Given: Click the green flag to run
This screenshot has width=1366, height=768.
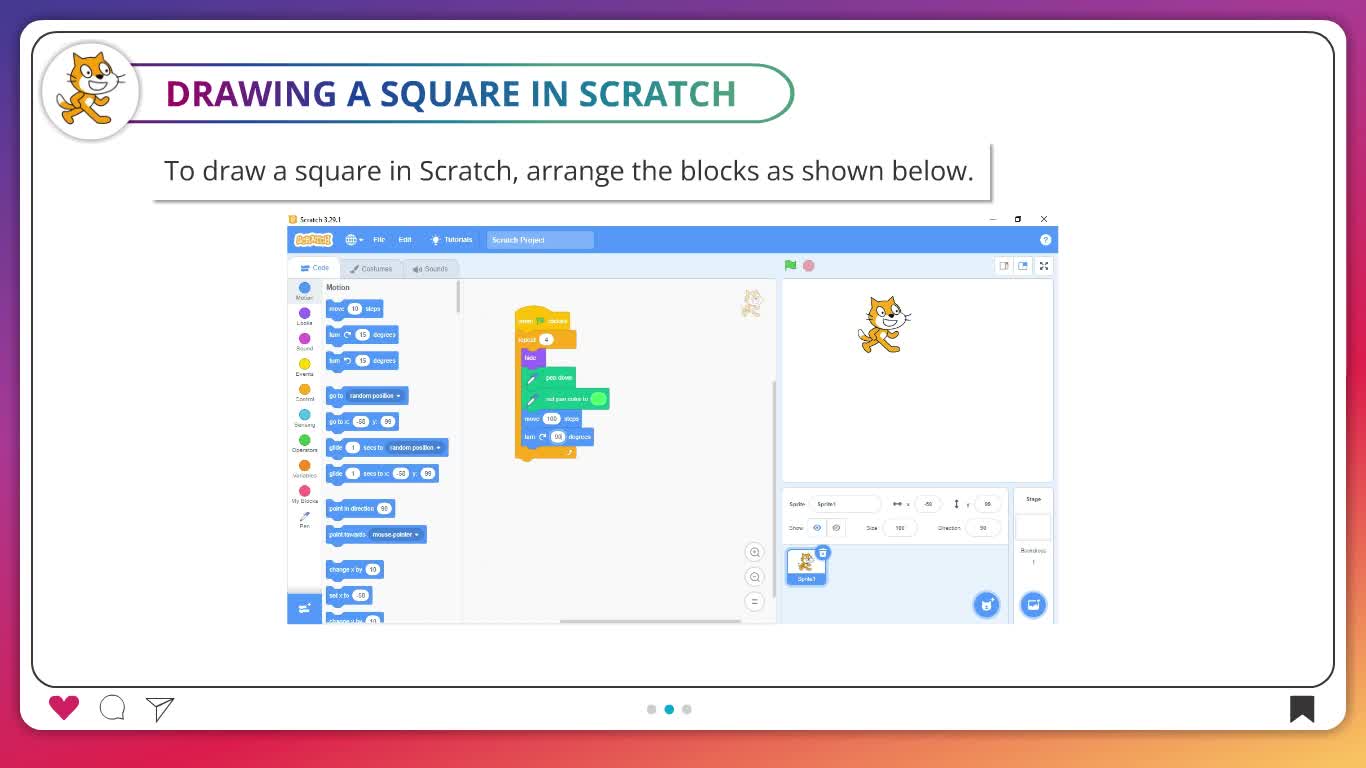Looking at the screenshot, I should pyautogui.click(x=790, y=266).
